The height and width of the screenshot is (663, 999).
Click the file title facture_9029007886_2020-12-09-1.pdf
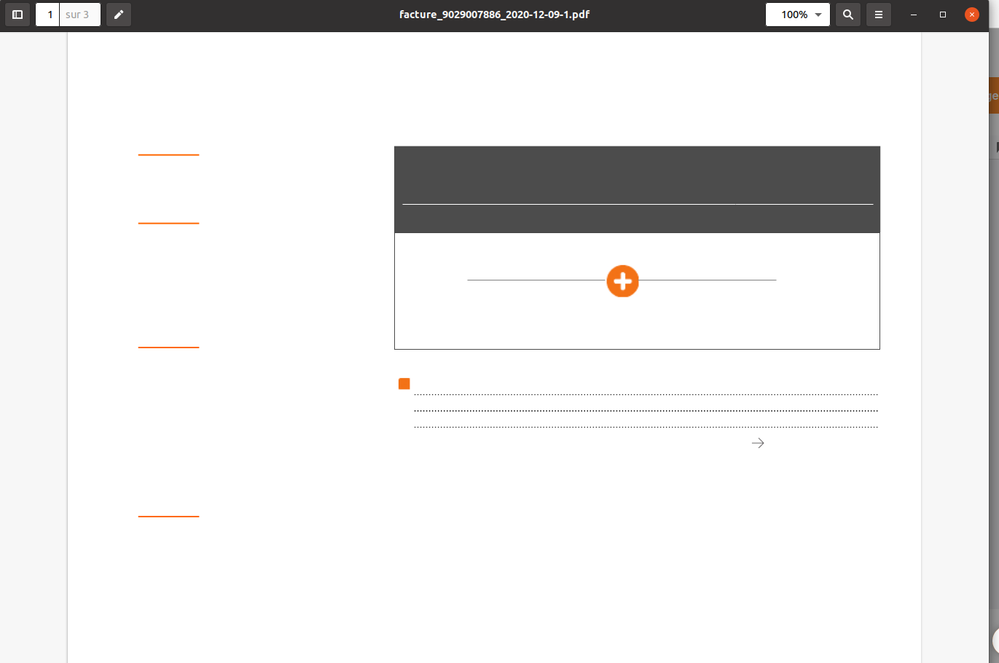coord(494,15)
